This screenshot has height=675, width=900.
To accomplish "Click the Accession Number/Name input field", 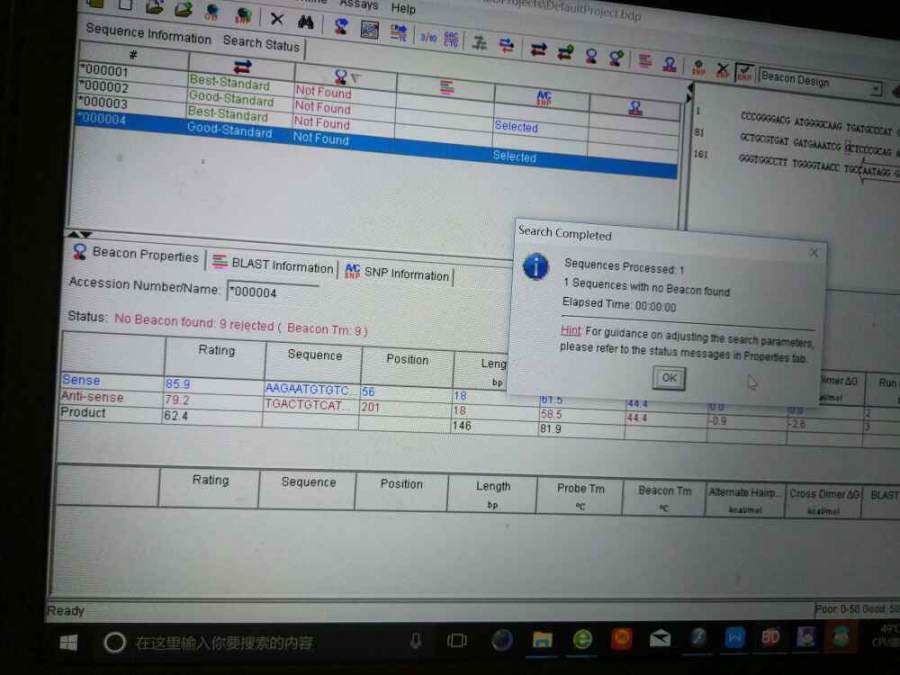I will [x=273, y=292].
